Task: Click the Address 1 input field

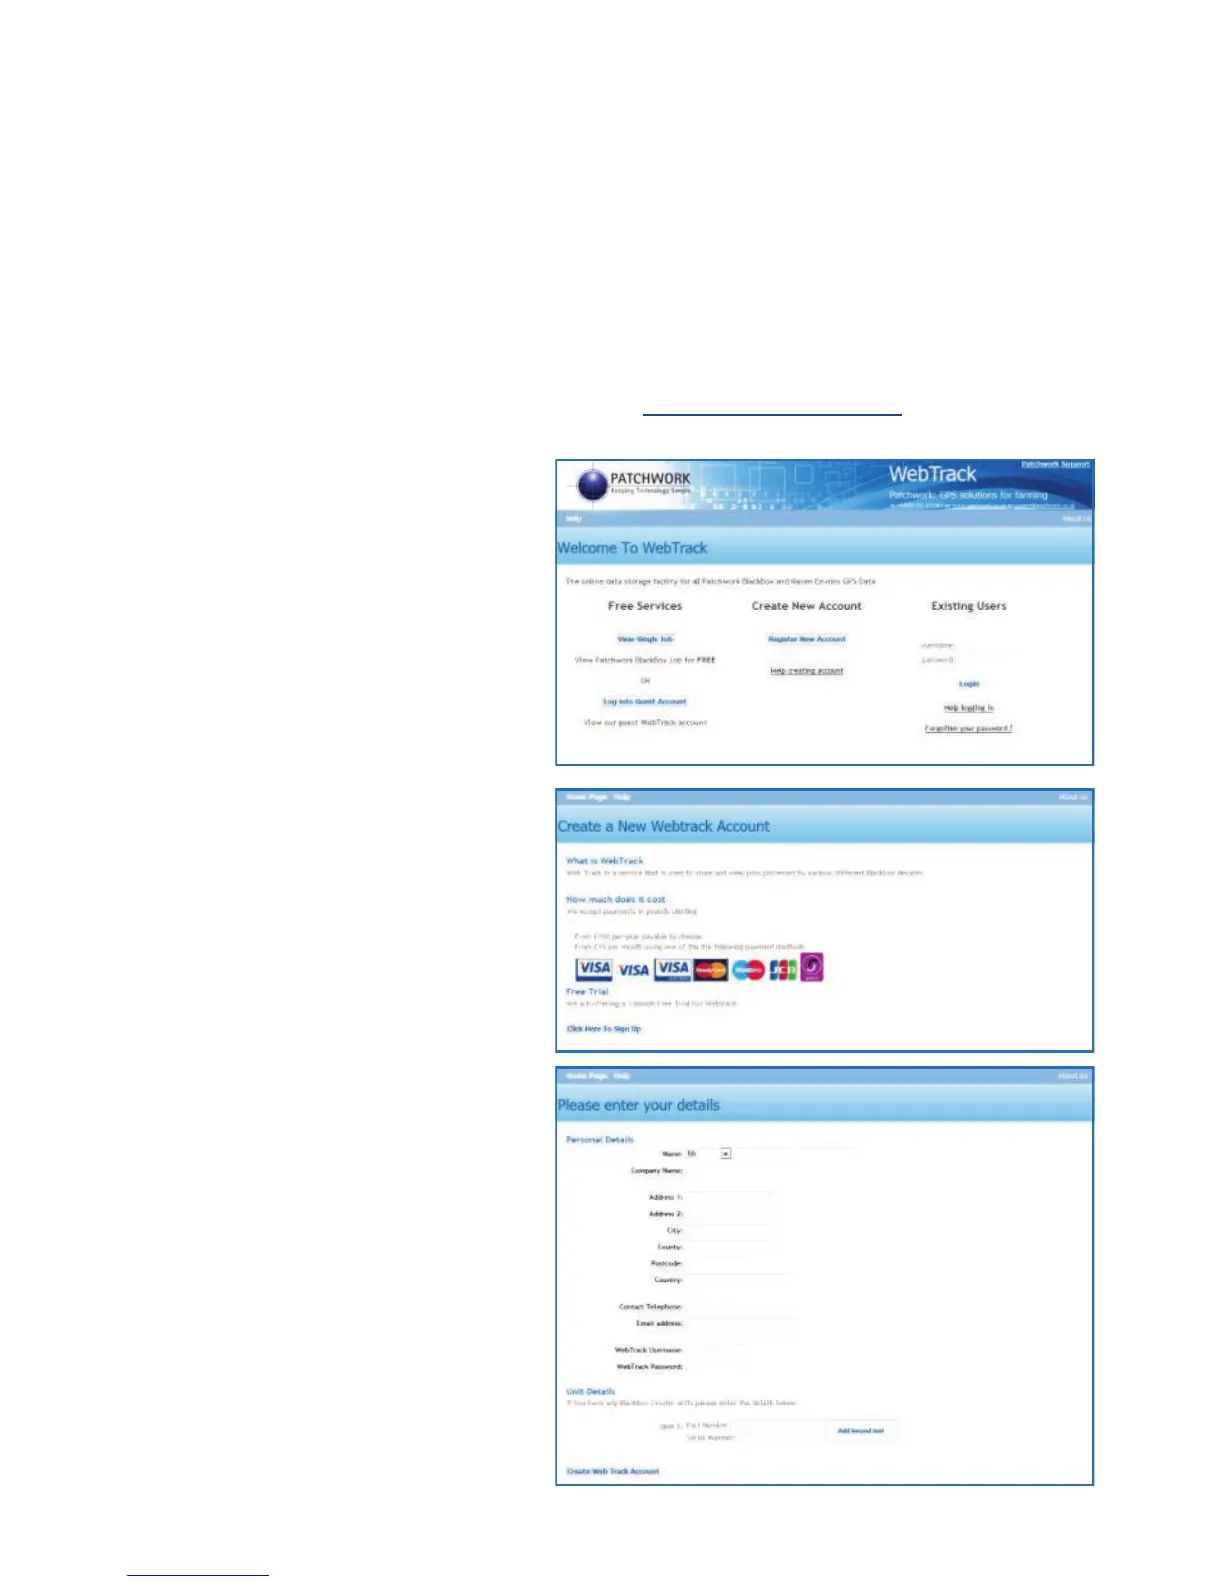Action: click(x=728, y=1197)
